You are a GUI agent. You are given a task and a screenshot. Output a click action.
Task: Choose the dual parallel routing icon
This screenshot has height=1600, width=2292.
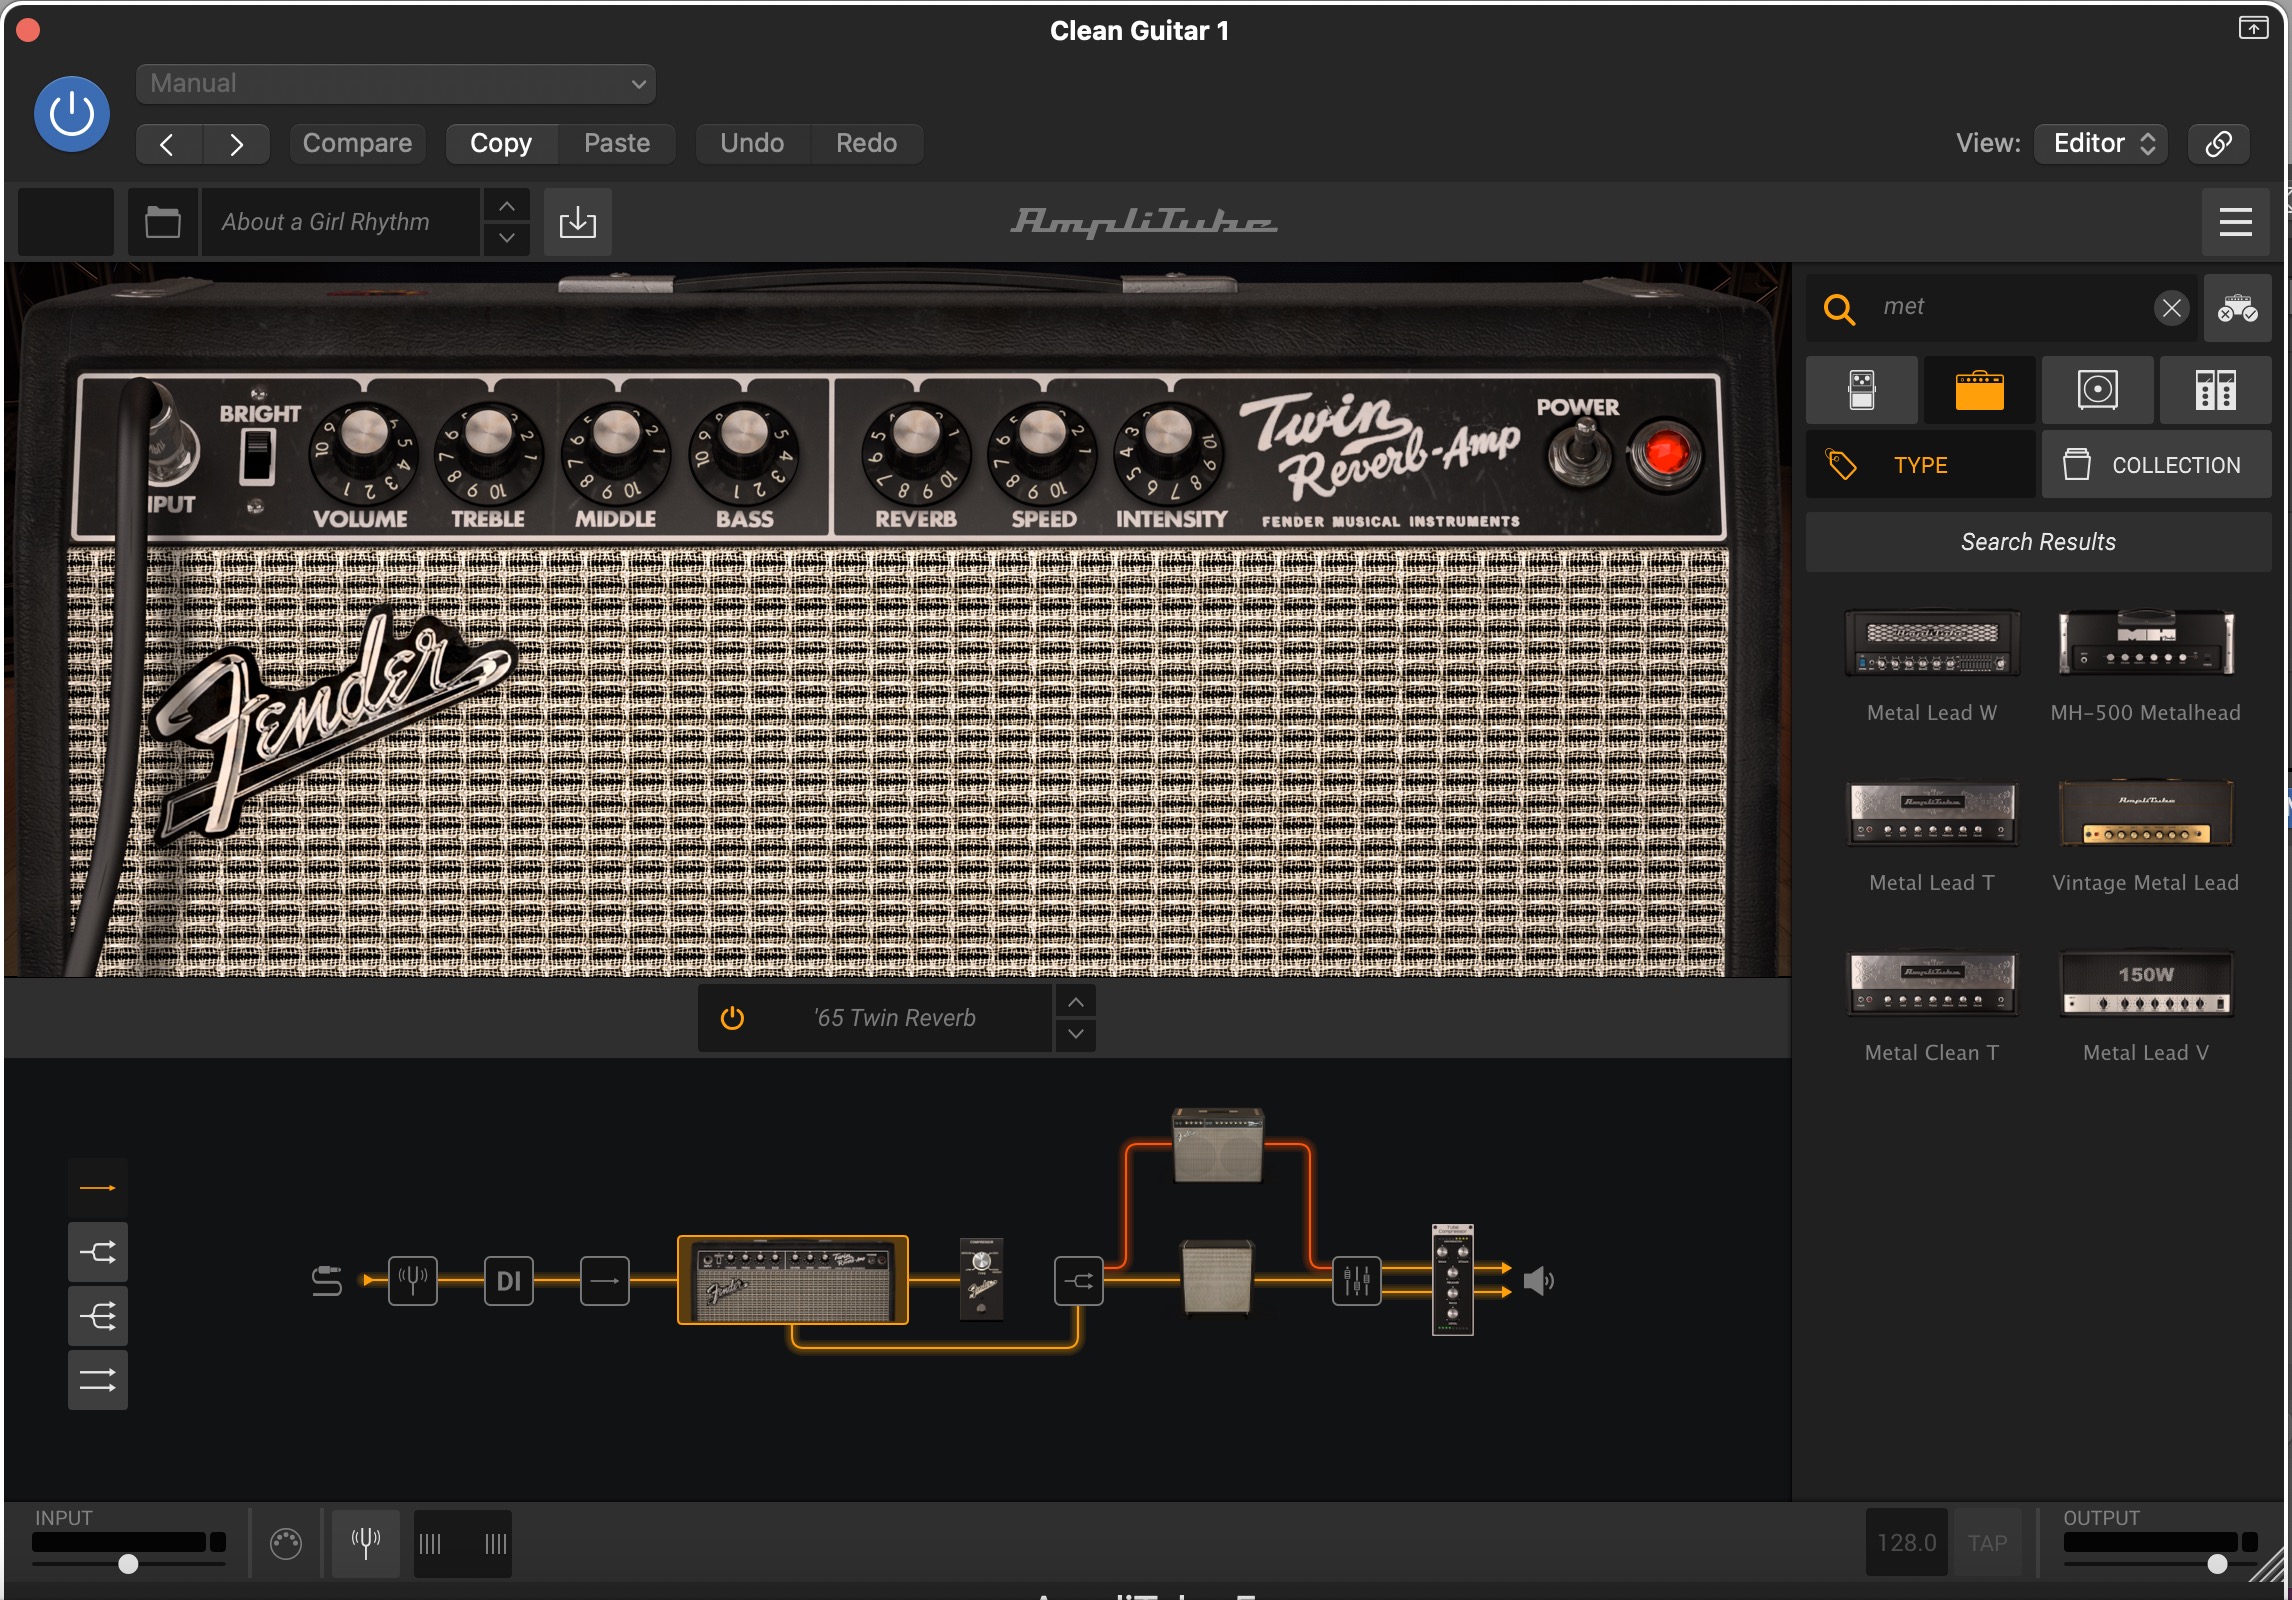[x=98, y=1380]
